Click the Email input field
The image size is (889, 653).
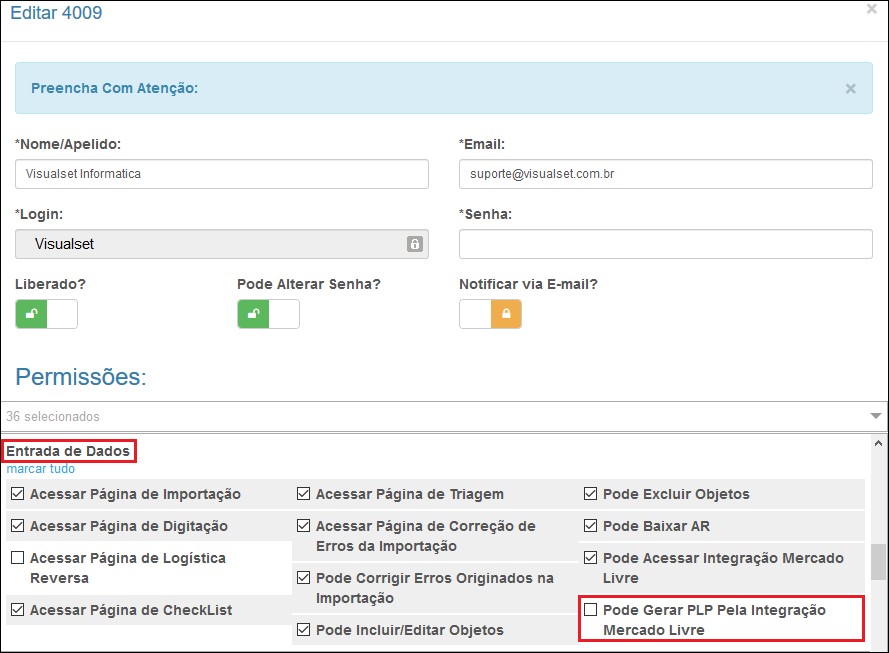click(x=665, y=174)
